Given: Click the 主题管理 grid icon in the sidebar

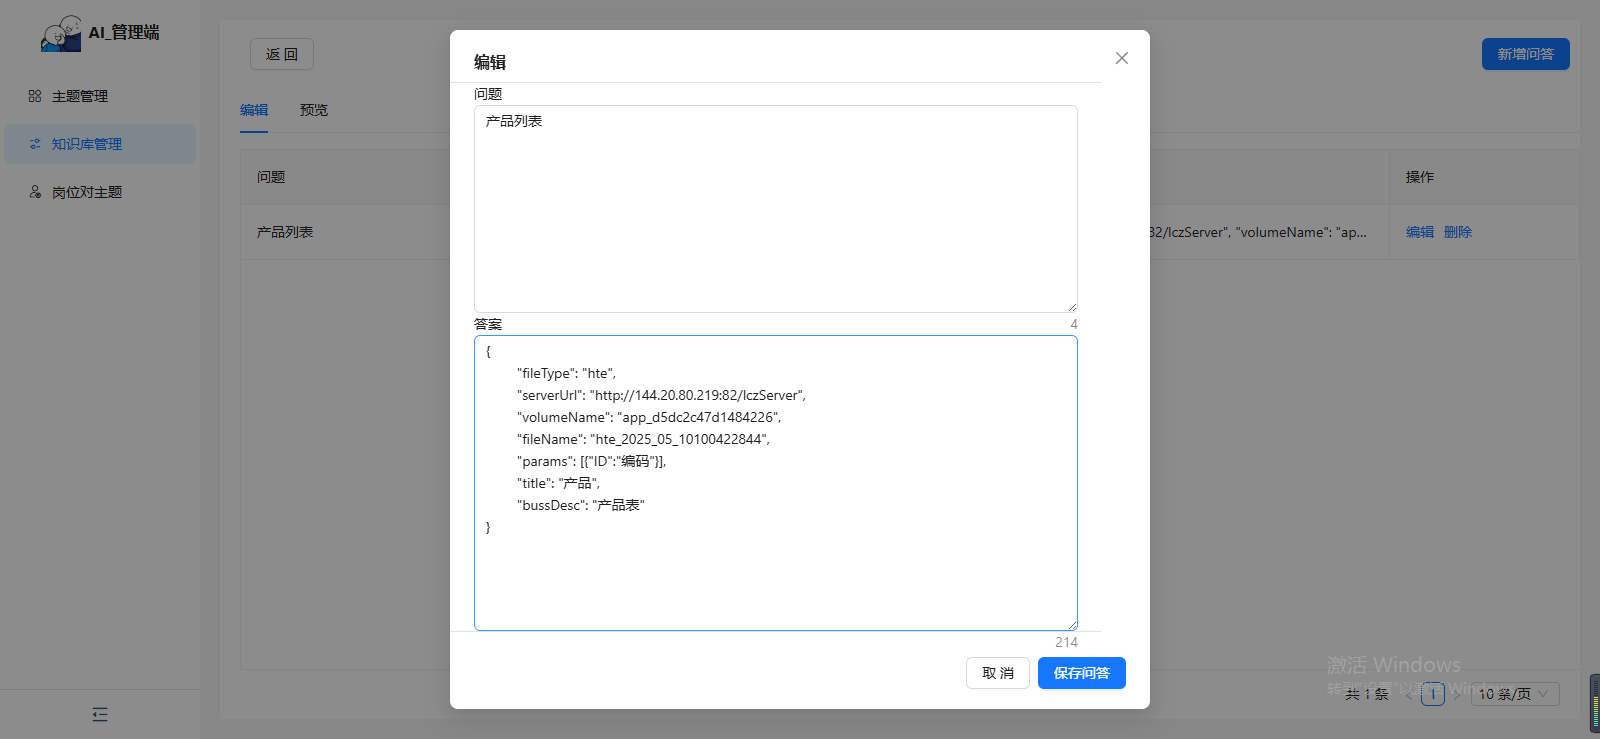Looking at the screenshot, I should [x=35, y=96].
